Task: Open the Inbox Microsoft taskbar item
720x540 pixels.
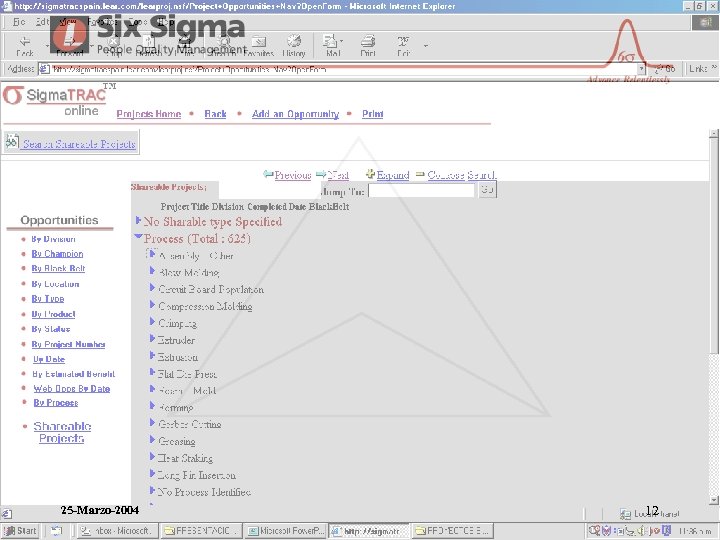Action: [x=117, y=531]
